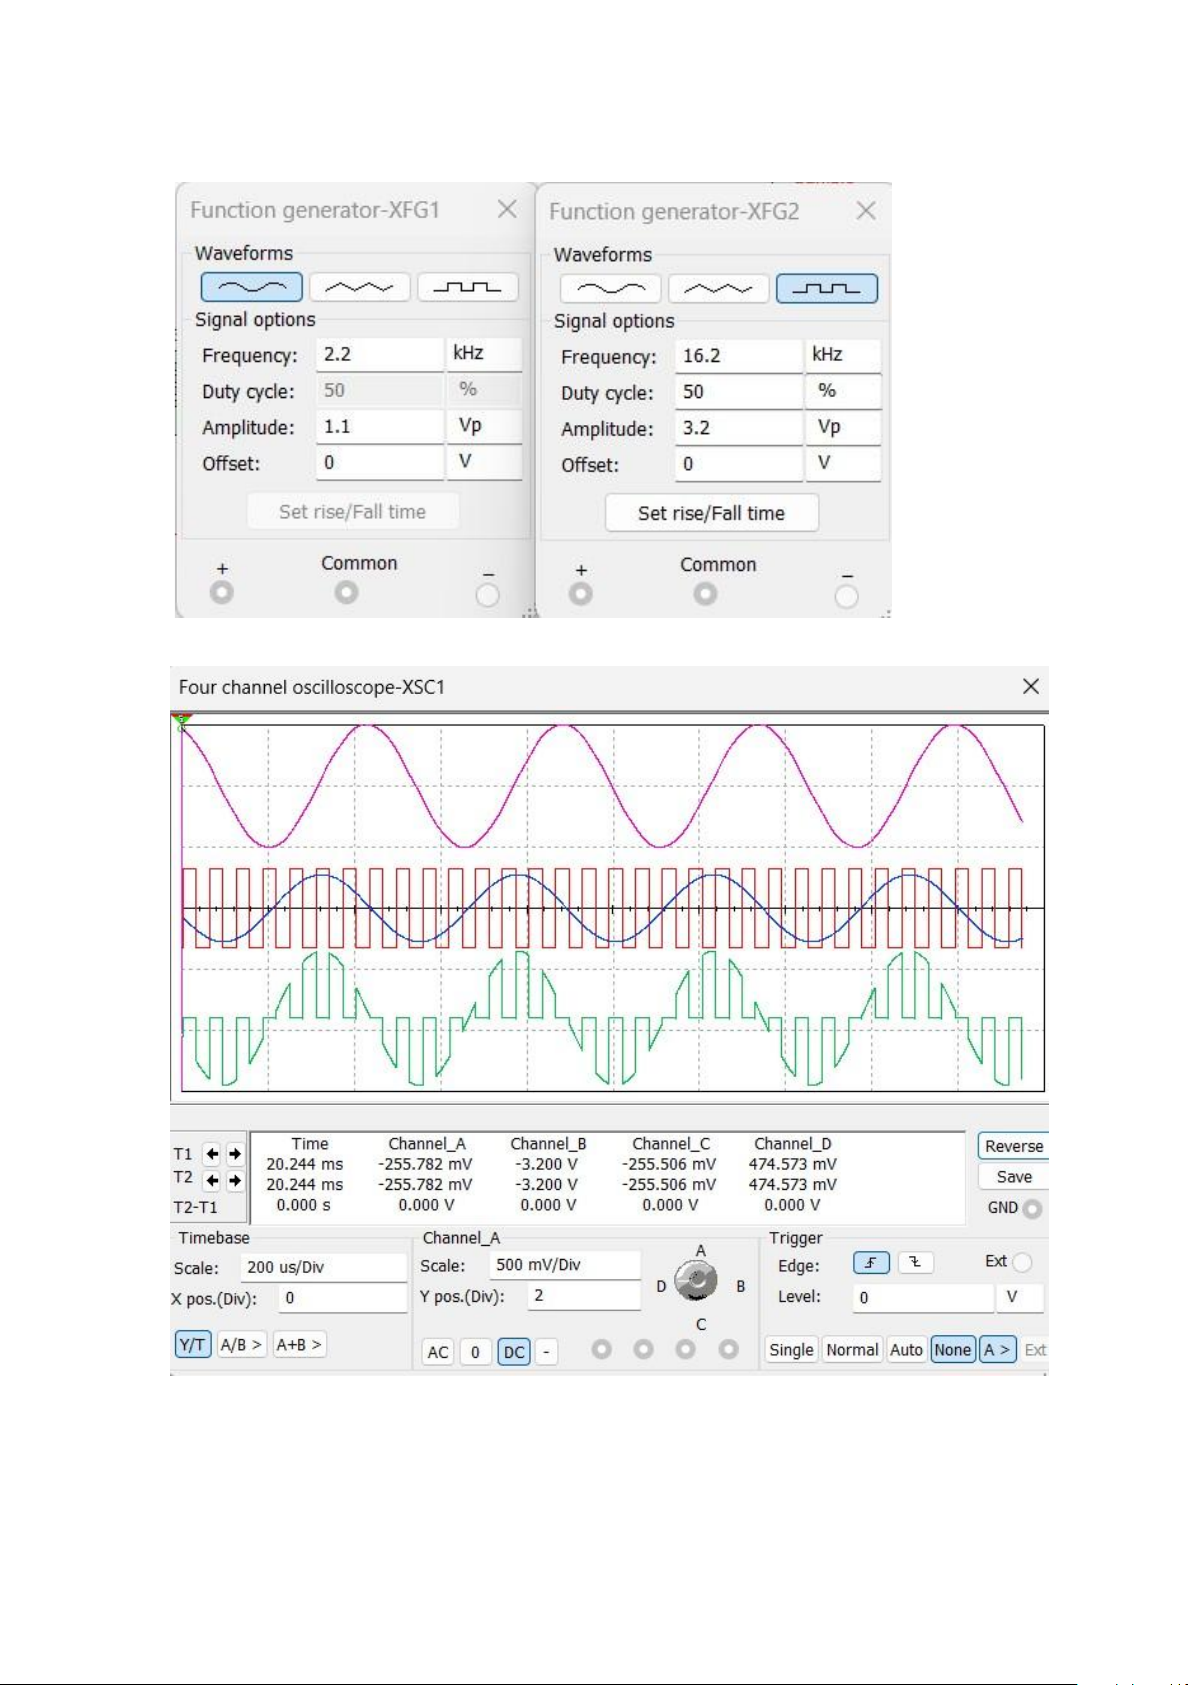The height and width of the screenshot is (1685, 1192).
Task: Select square waveform in XFG1 generator
Action: click(468, 287)
